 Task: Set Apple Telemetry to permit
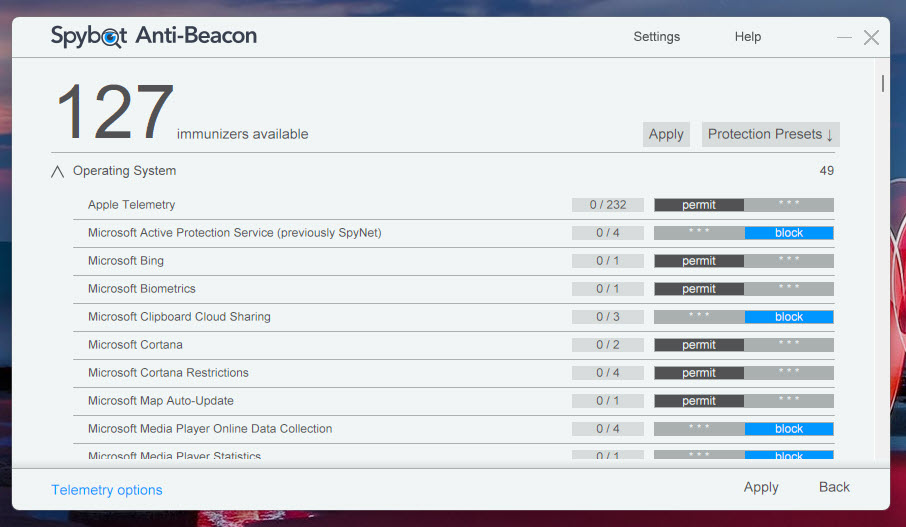pyautogui.click(x=699, y=205)
